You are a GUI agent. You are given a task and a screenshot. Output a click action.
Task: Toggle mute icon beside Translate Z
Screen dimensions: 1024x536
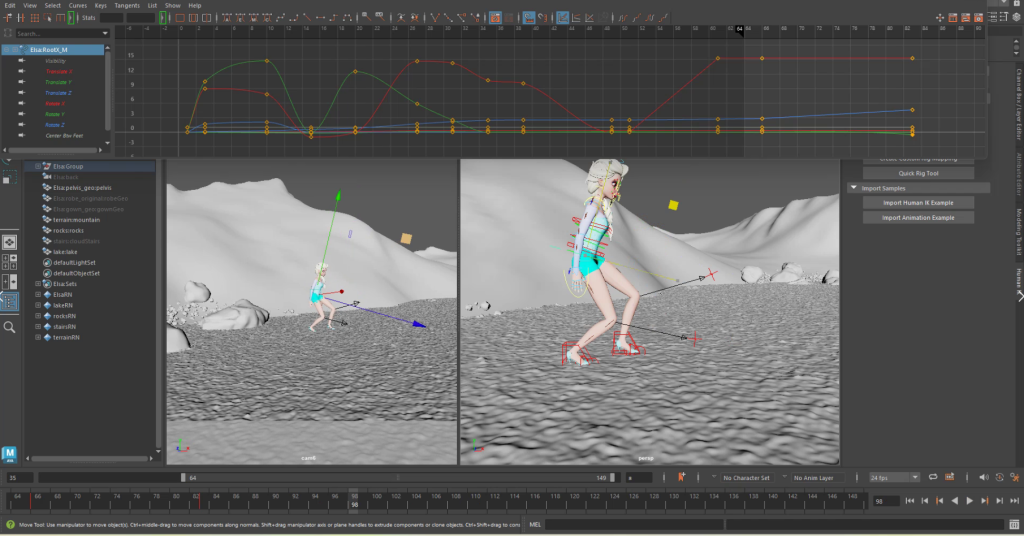(x=22, y=93)
